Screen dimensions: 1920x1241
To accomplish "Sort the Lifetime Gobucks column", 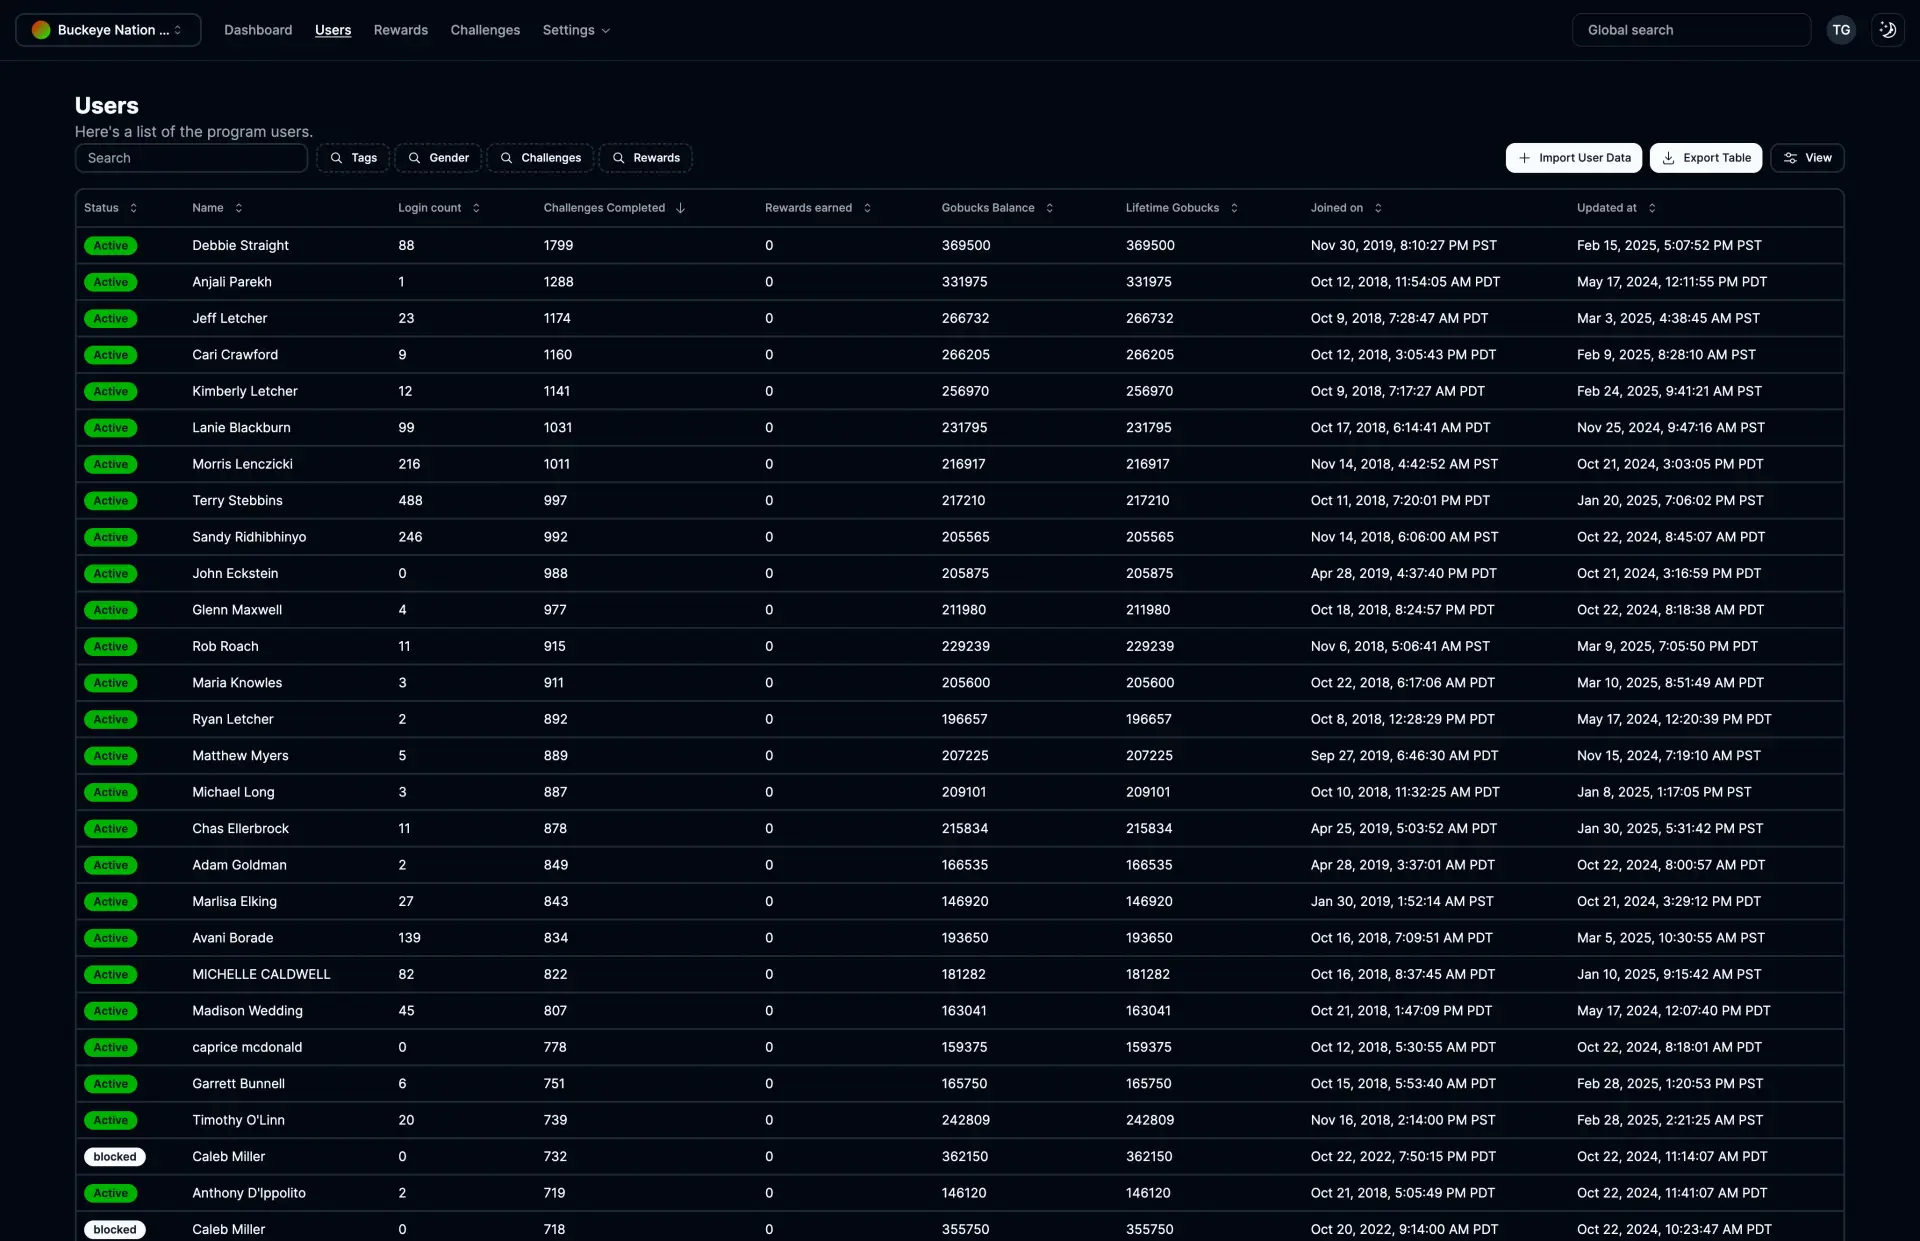I will coord(1234,208).
